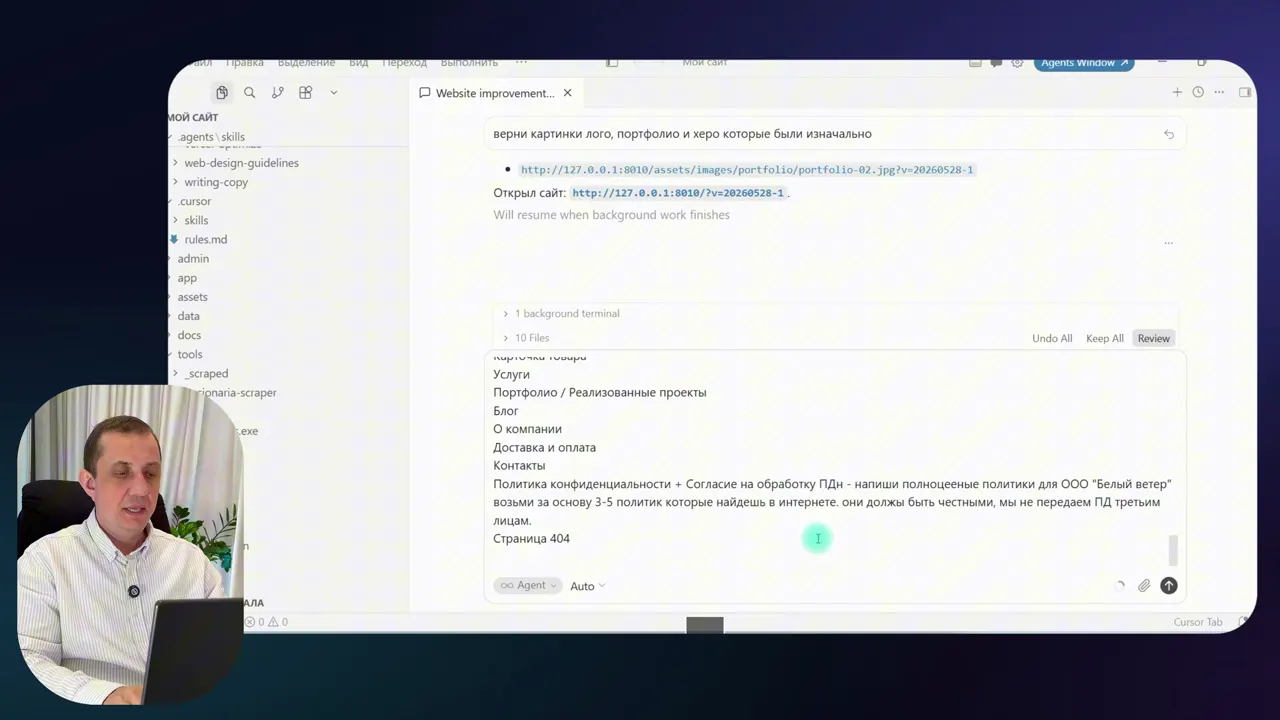Open the Extensions blocks icon
Viewport: 1280px width, 720px height.
[306, 93]
